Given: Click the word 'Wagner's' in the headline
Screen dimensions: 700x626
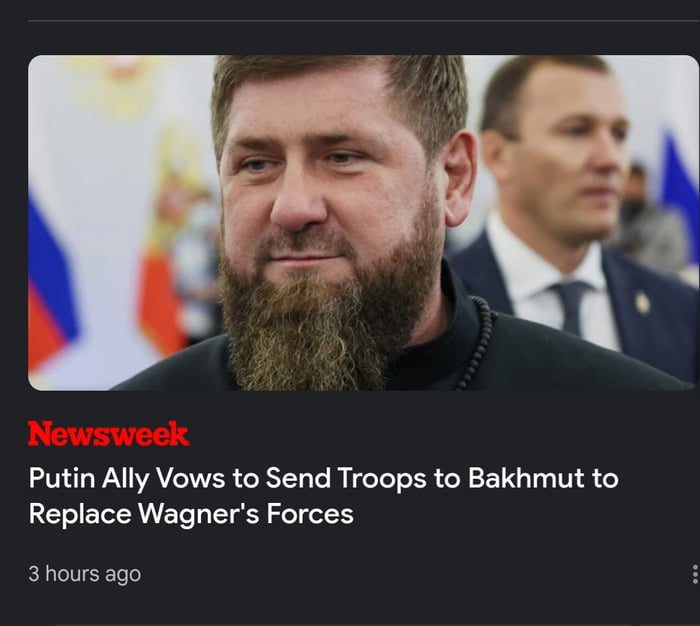Looking at the screenshot, I should (x=199, y=514).
